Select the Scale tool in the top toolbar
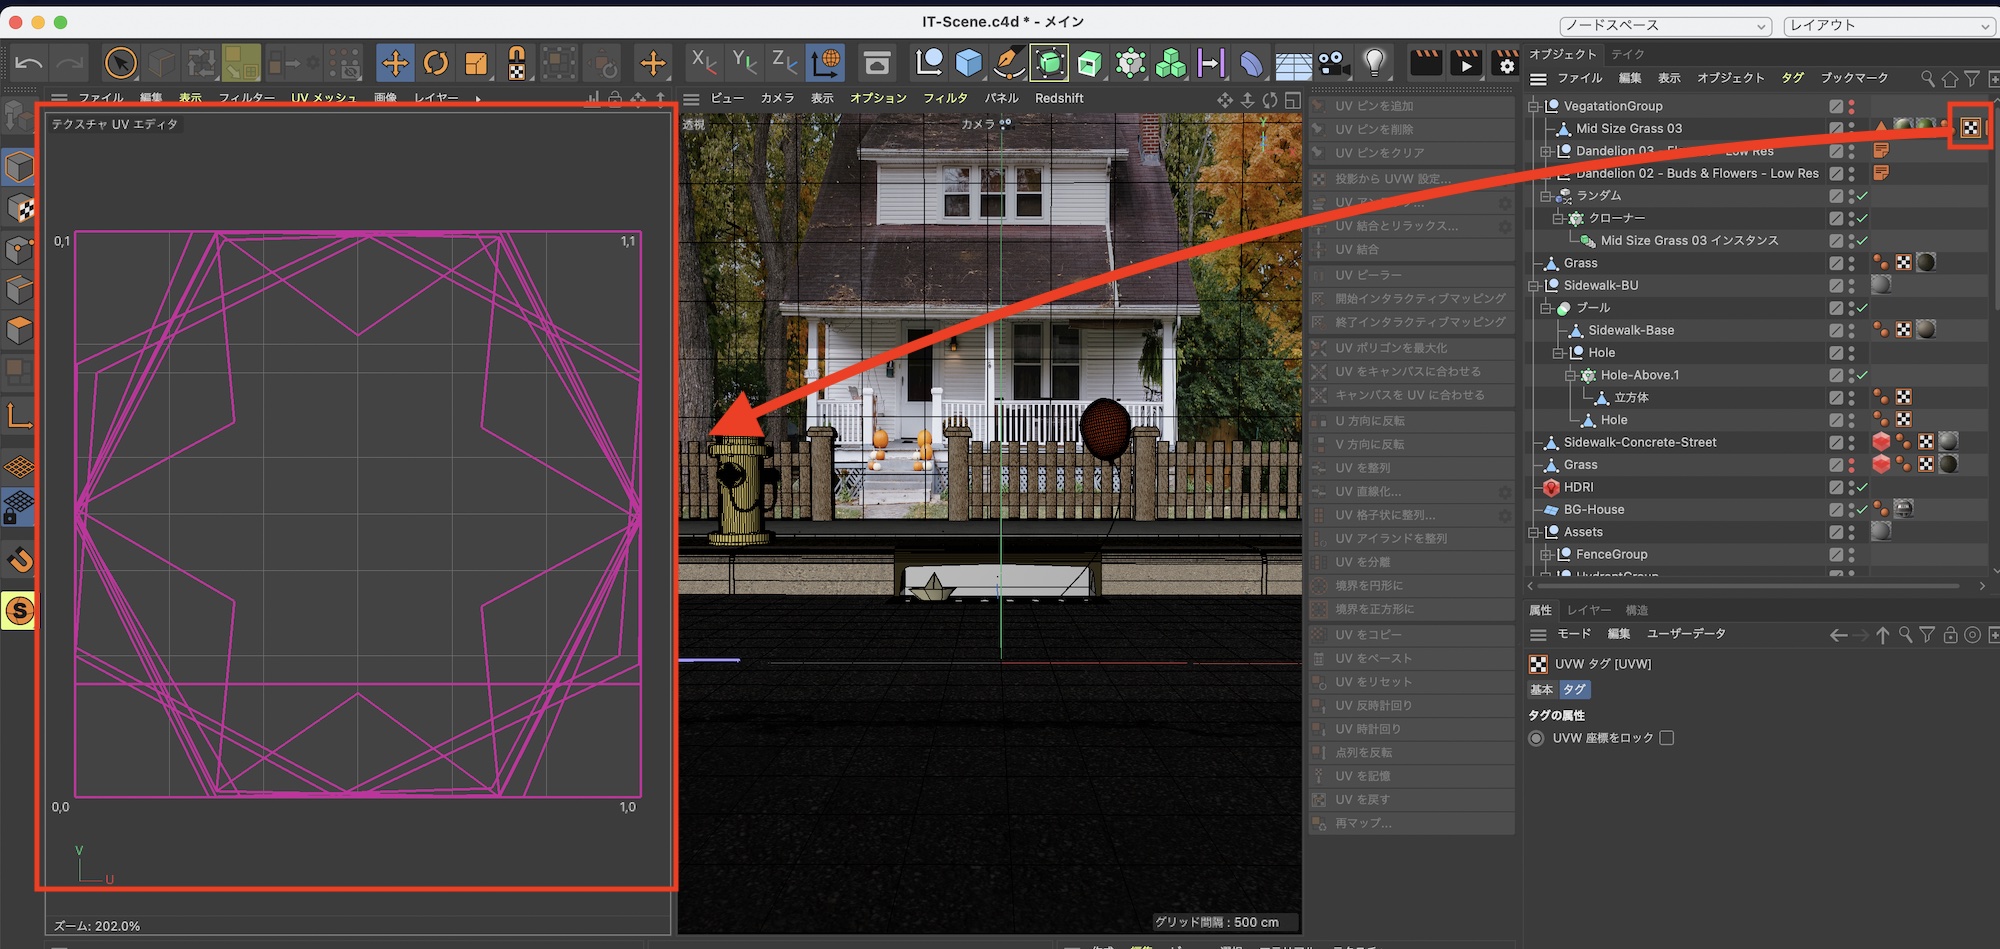 (476, 64)
